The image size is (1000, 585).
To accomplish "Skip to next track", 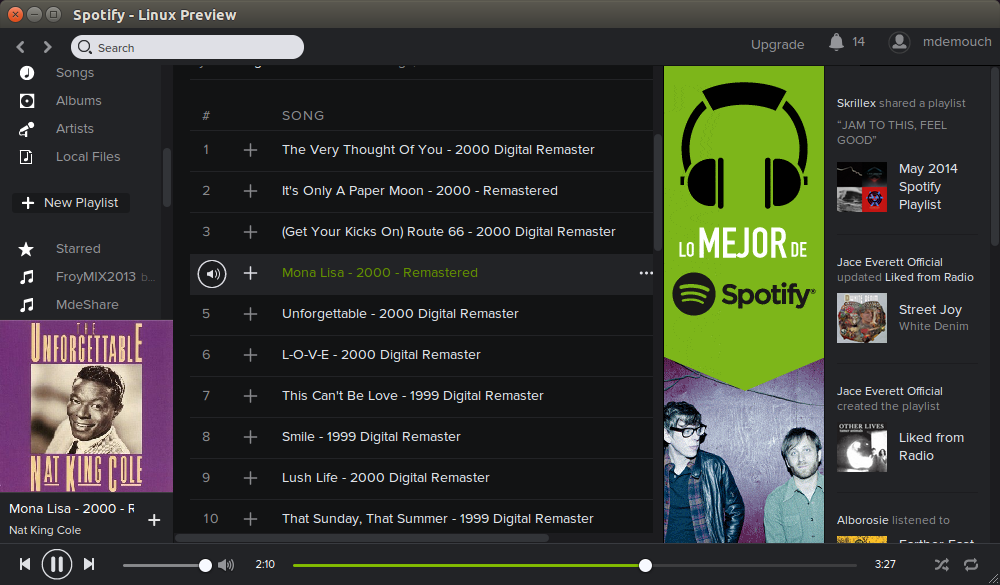I will tap(89, 564).
